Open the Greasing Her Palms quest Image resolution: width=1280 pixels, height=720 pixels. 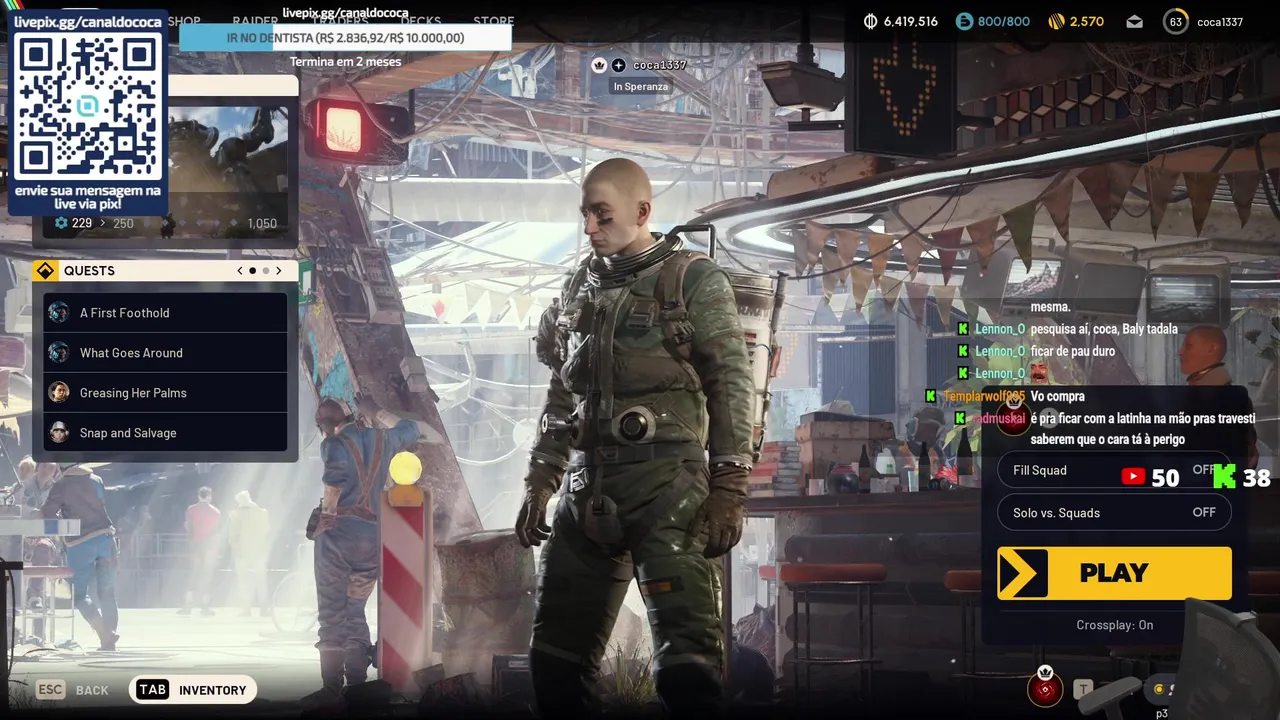[165, 393]
